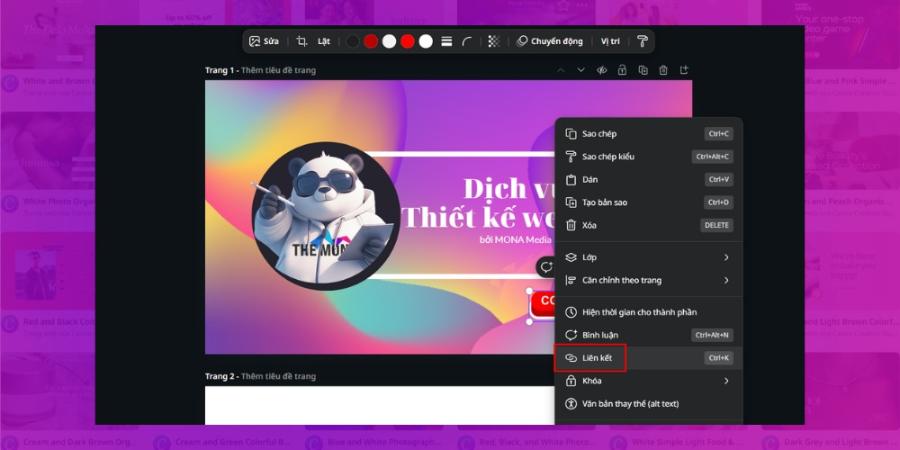Open the transparency checkerboard icon

[494, 41]
